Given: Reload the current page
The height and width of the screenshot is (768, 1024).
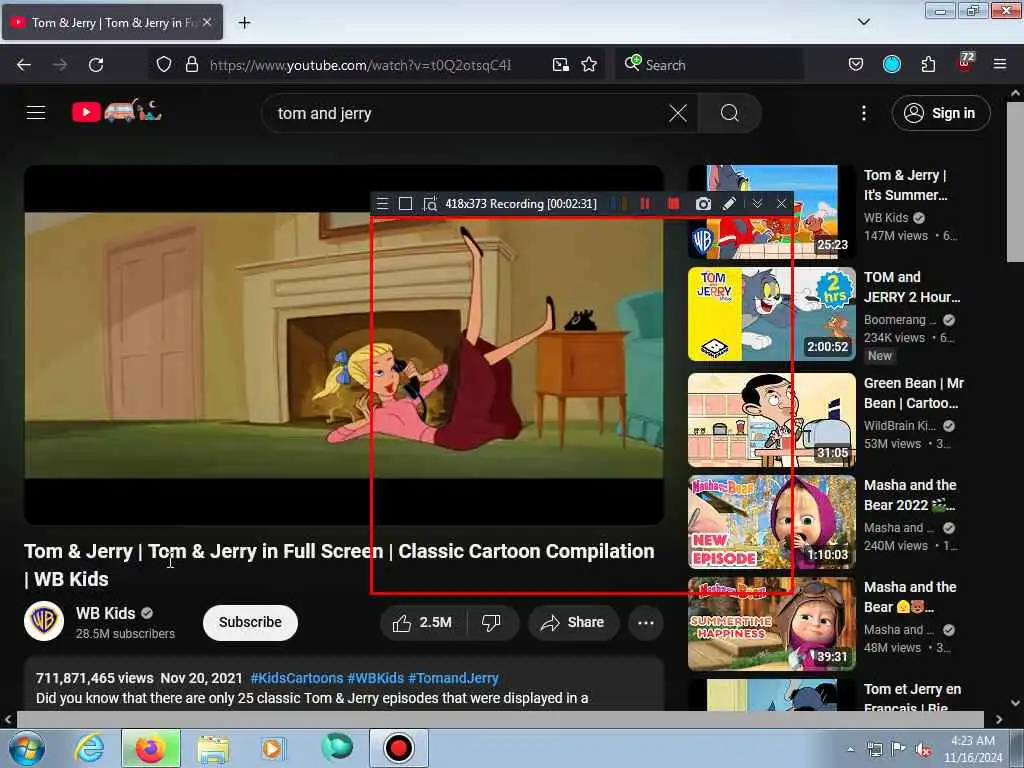Looking at the screenshot, I should 96,65.
